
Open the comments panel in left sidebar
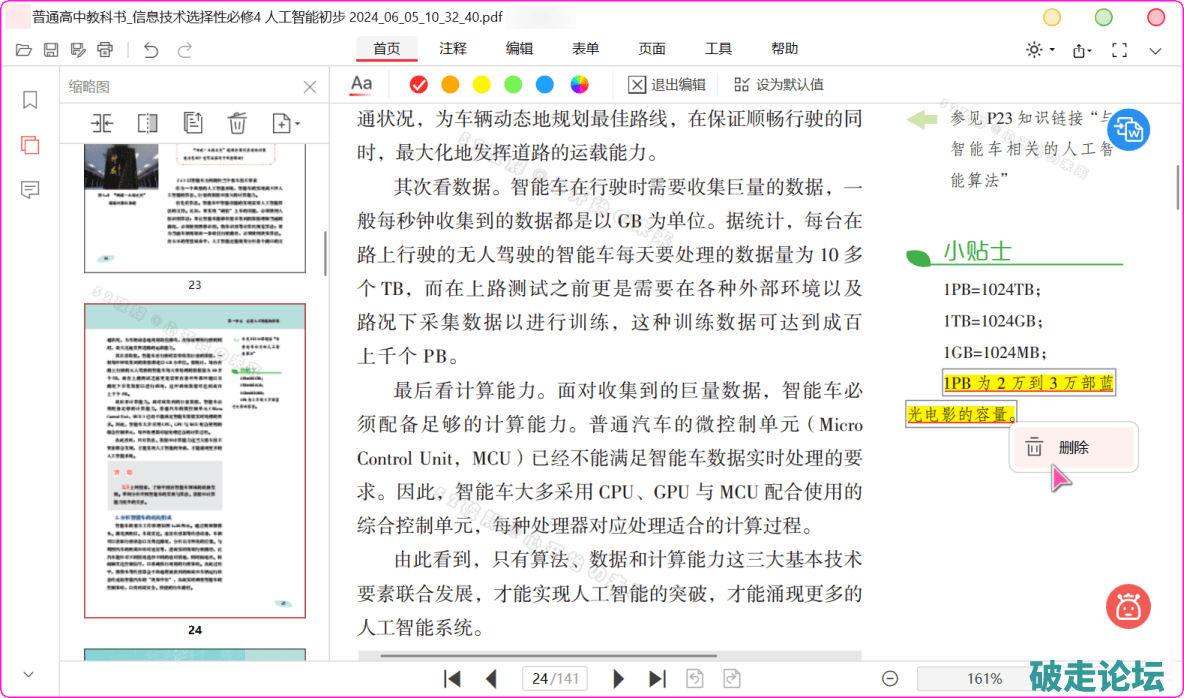[30, 190]
